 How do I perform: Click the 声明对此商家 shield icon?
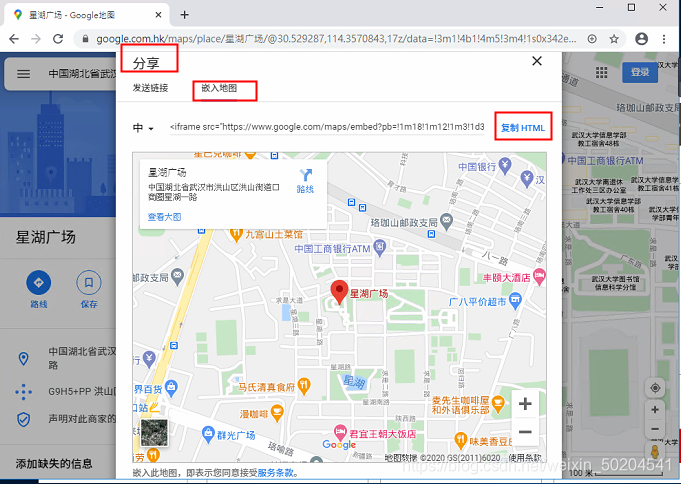pyautogui.click(x=23, y=419)
